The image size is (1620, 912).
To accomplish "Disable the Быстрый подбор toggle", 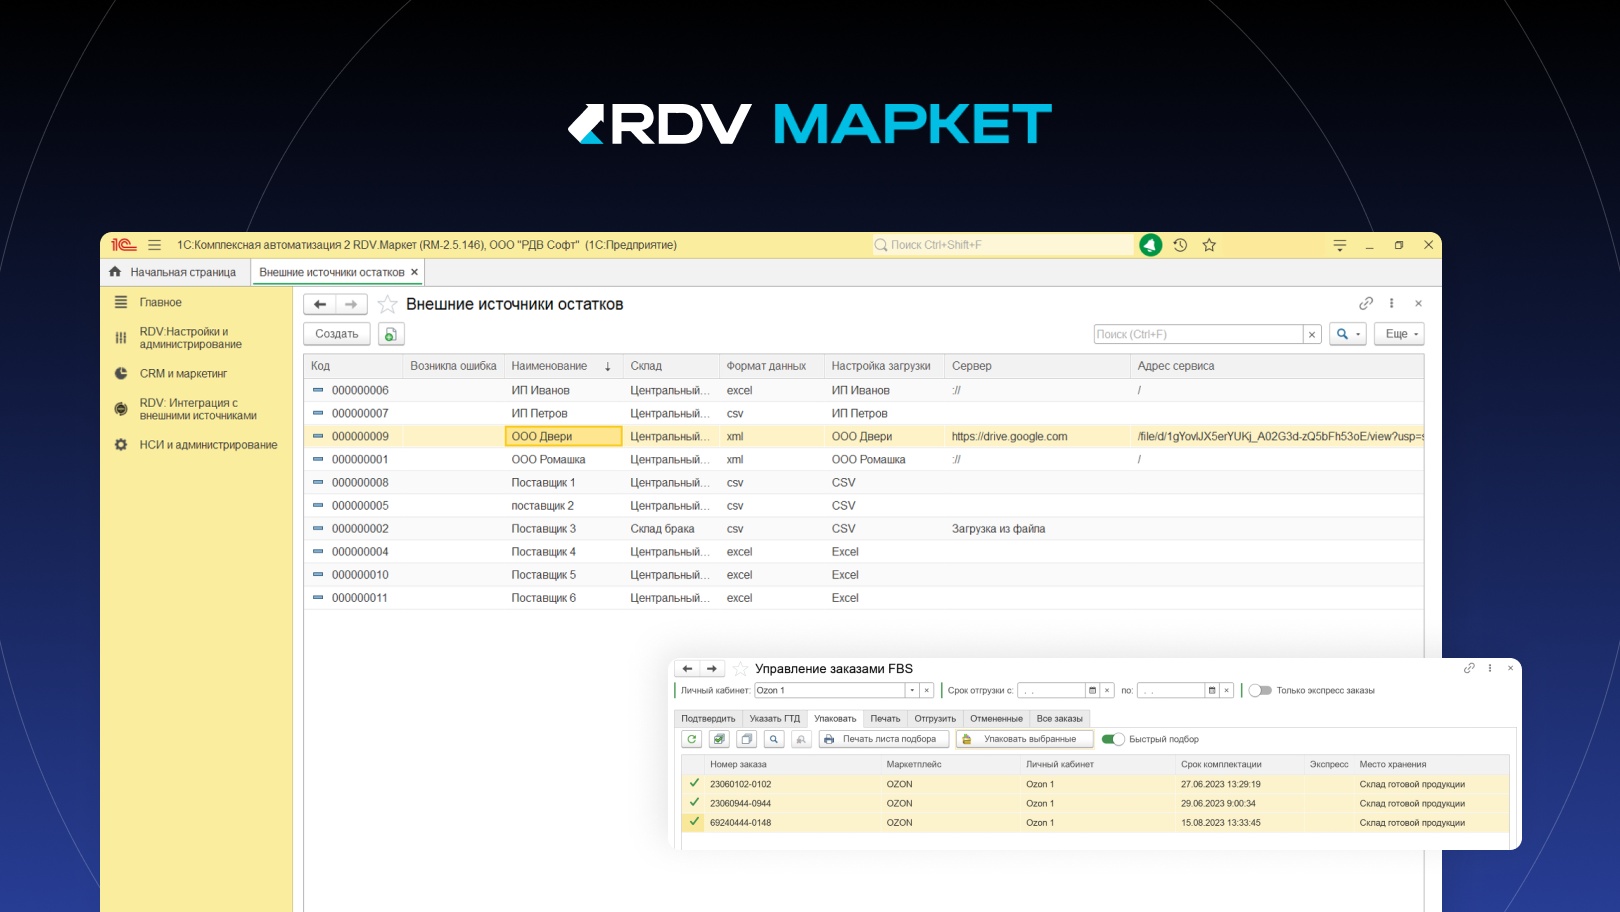I will point(1113,739).
